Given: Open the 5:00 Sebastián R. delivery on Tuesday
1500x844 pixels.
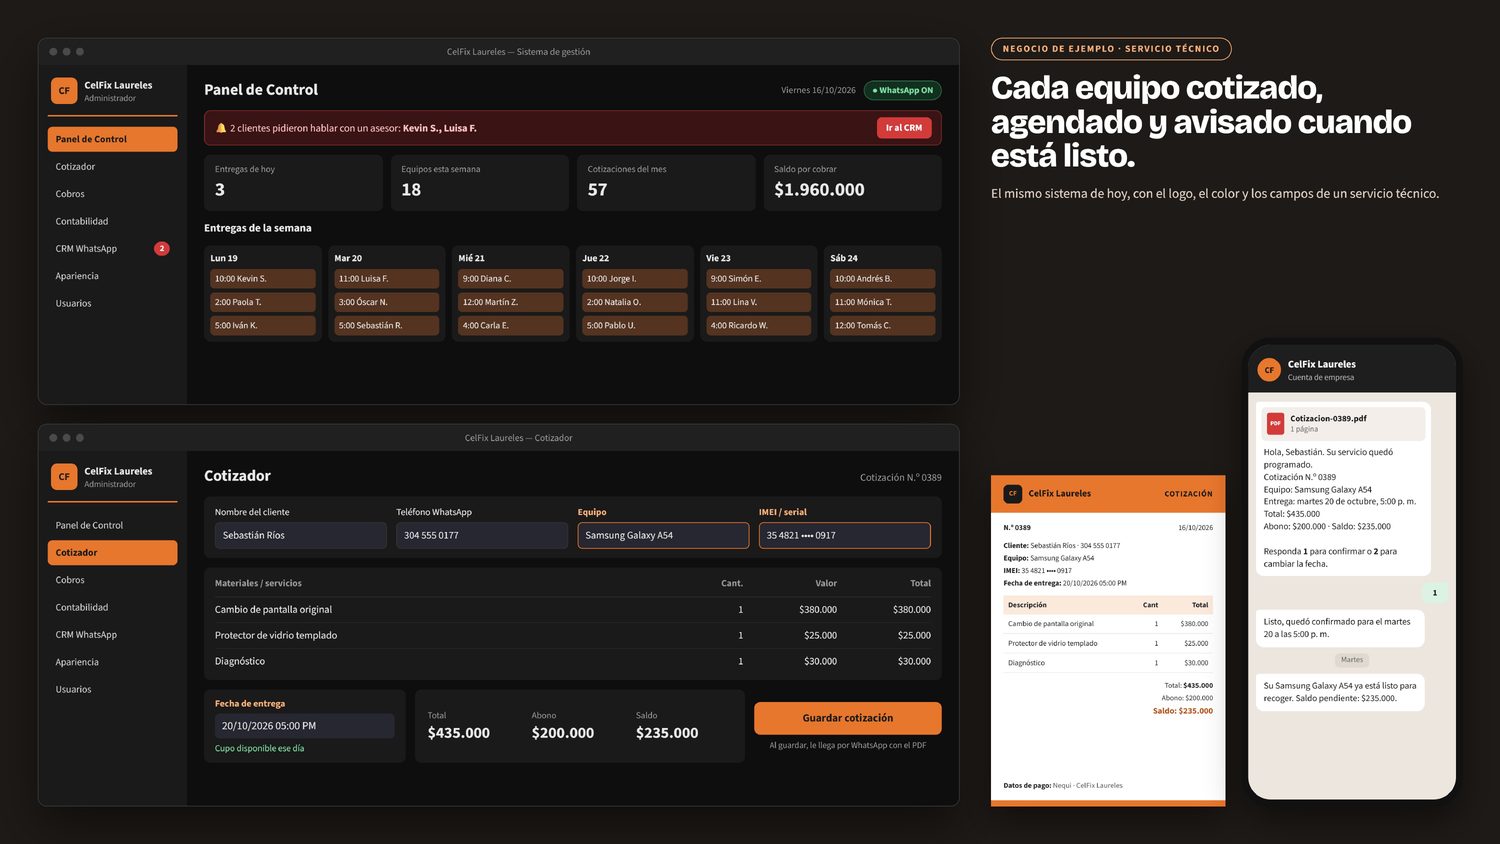Looking at the screenshot, I should click(387, 326).
